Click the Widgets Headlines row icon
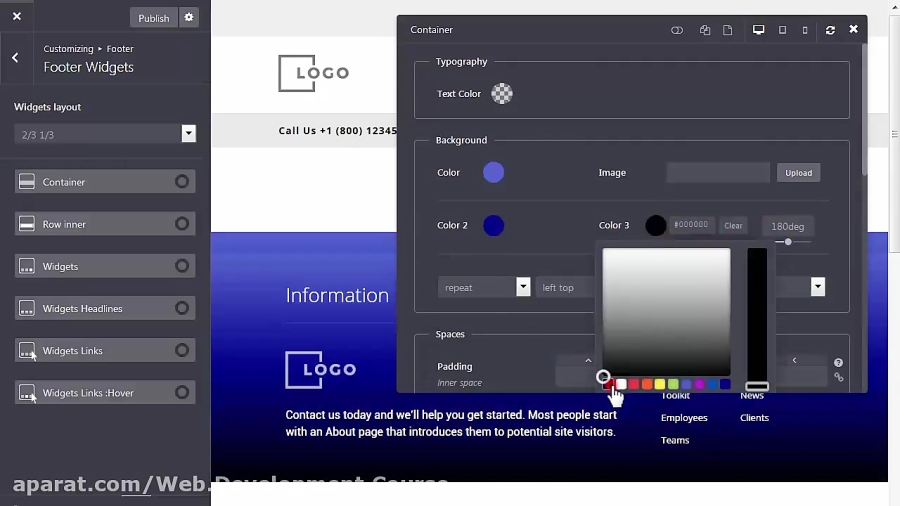This screenshot has width=900, height=506. tap(27, 308)
